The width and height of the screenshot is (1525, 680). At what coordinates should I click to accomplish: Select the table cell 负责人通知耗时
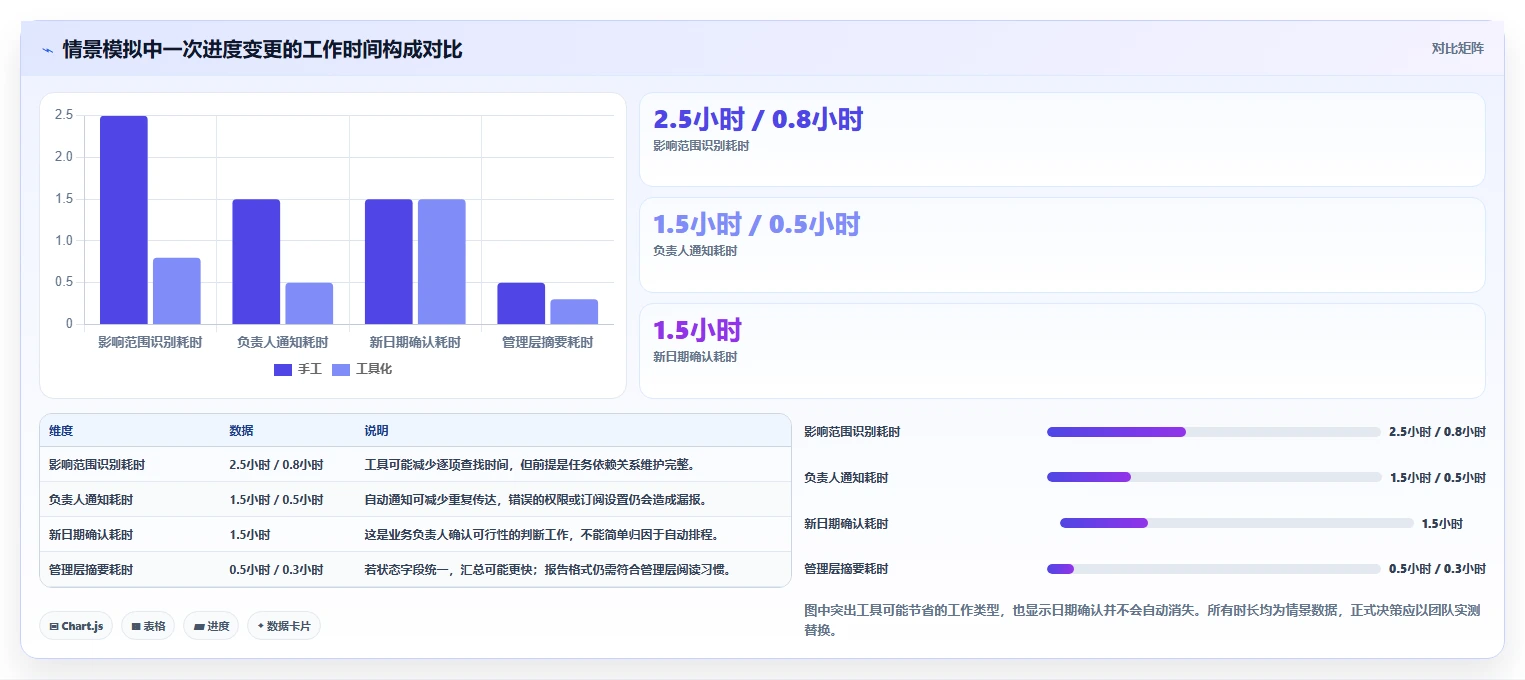(x=91, y=500)
